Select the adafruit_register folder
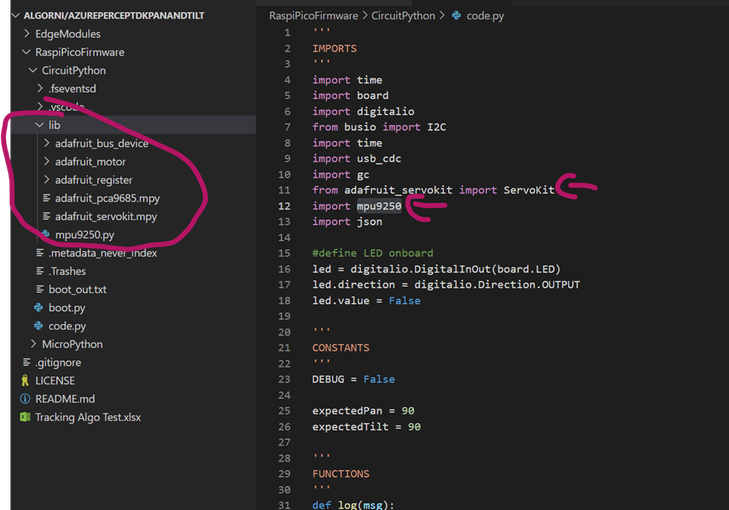Viewport: 729px width, 510px height. tap(94, 180)
